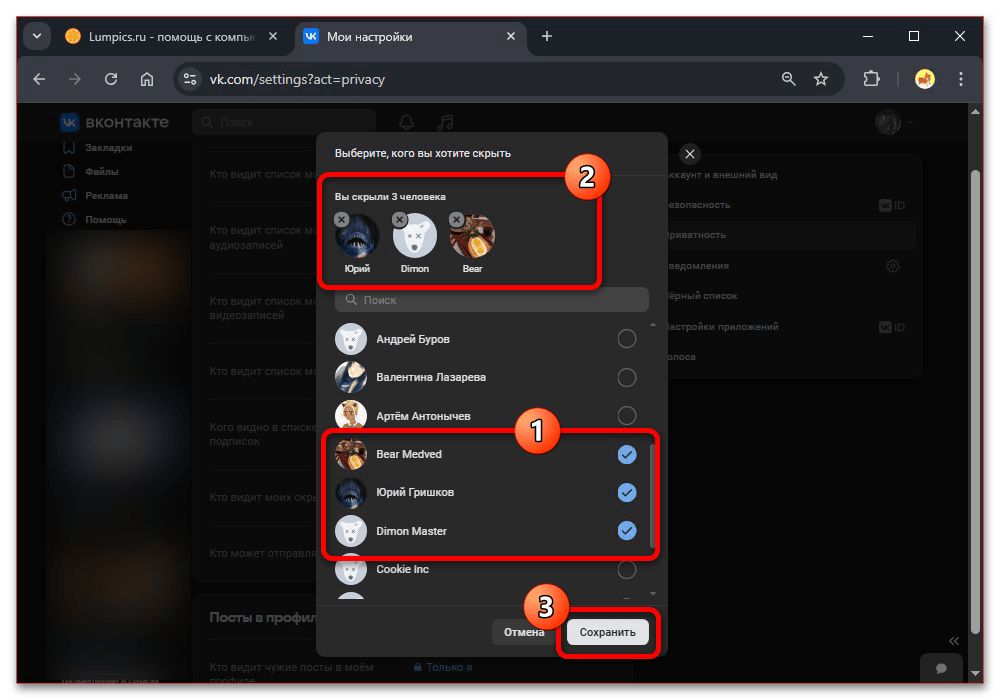
Task: Click the ВКонтакте logo
Action: [x=115, y=122]
